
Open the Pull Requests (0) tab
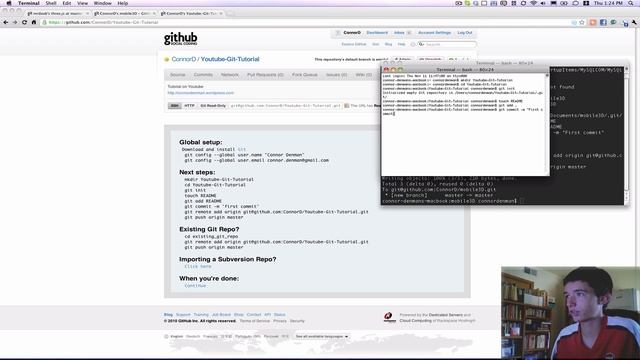(x=265, y=75)
